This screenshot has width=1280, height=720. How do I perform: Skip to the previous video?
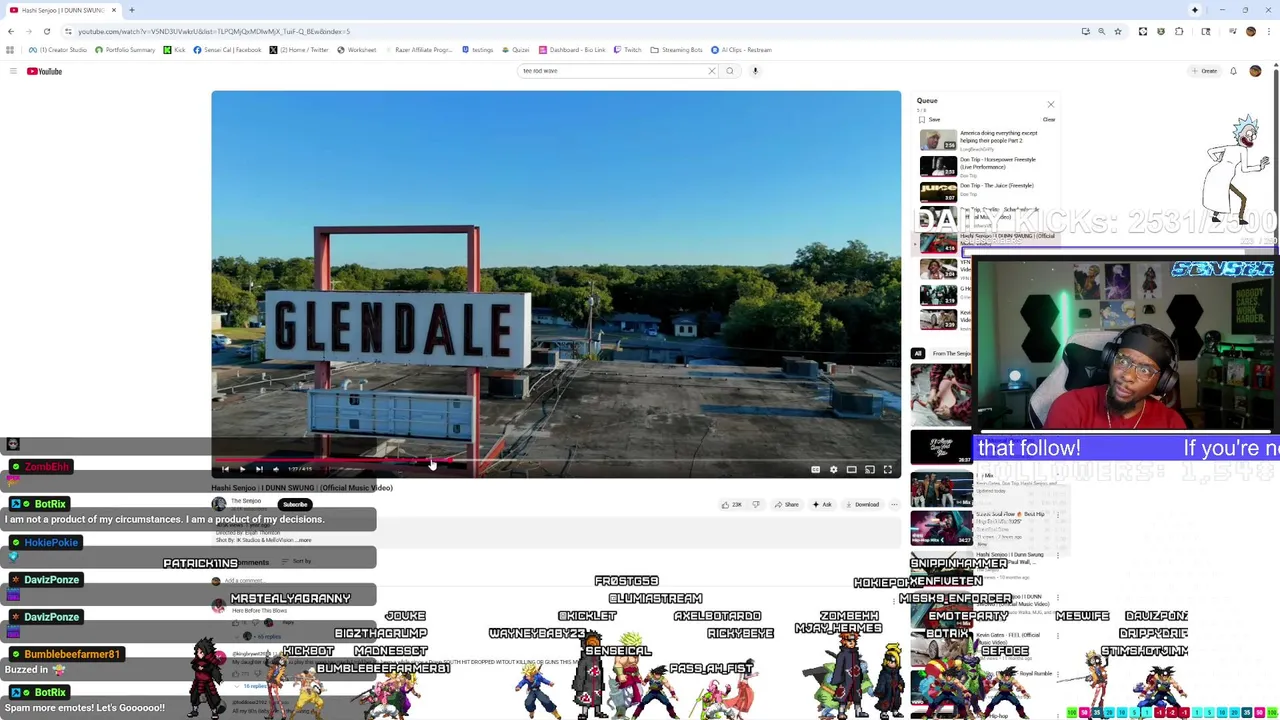[225, 469]
